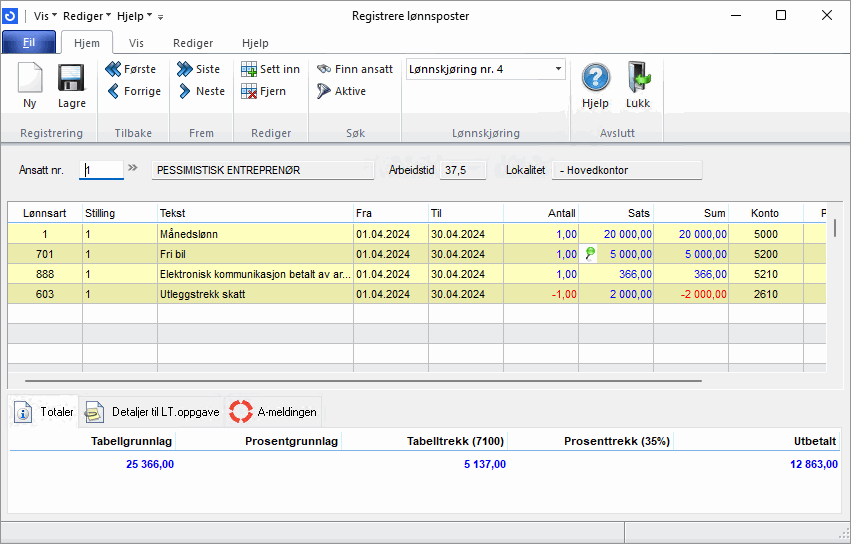Jump to Siste last record
Image resolution: width=851 pixels, height=544 pixels.
(199, 69)
